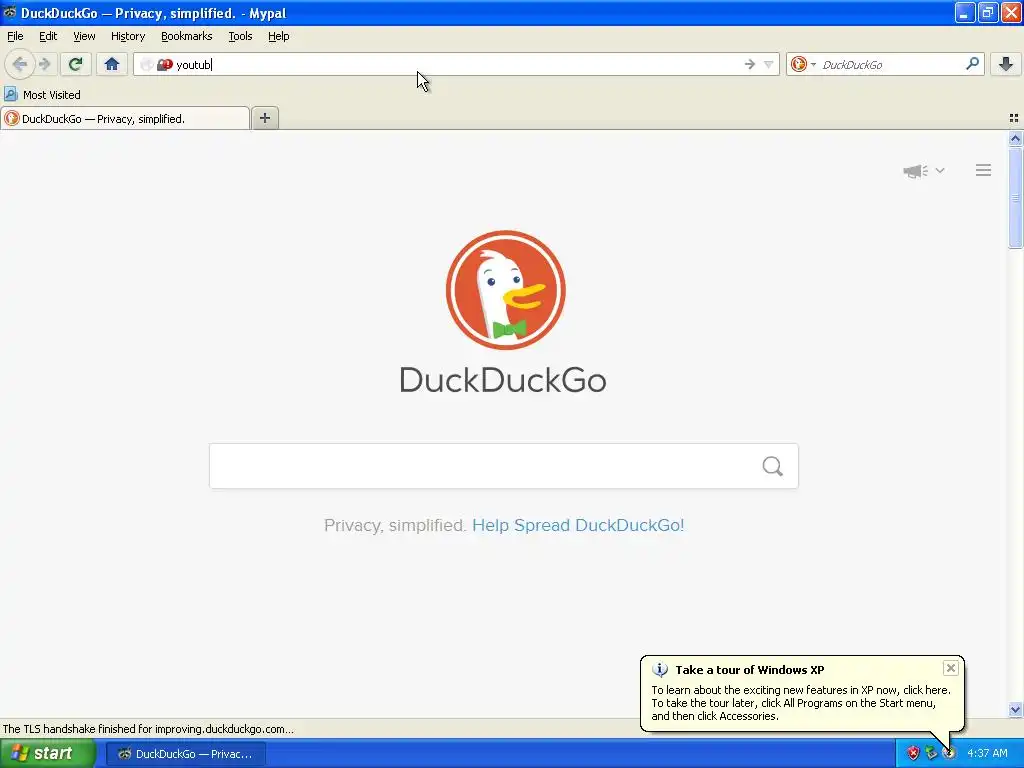Click the Take a tour of Windows XP balloon text
This screenshot has width=1024, height=768.
pos(750,670)
